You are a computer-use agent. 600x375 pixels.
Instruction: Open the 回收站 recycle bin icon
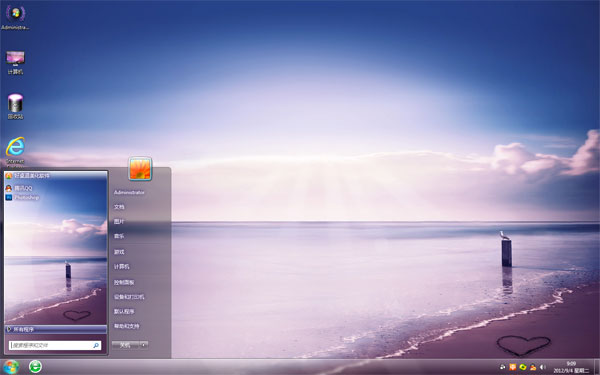click(15, 107)
